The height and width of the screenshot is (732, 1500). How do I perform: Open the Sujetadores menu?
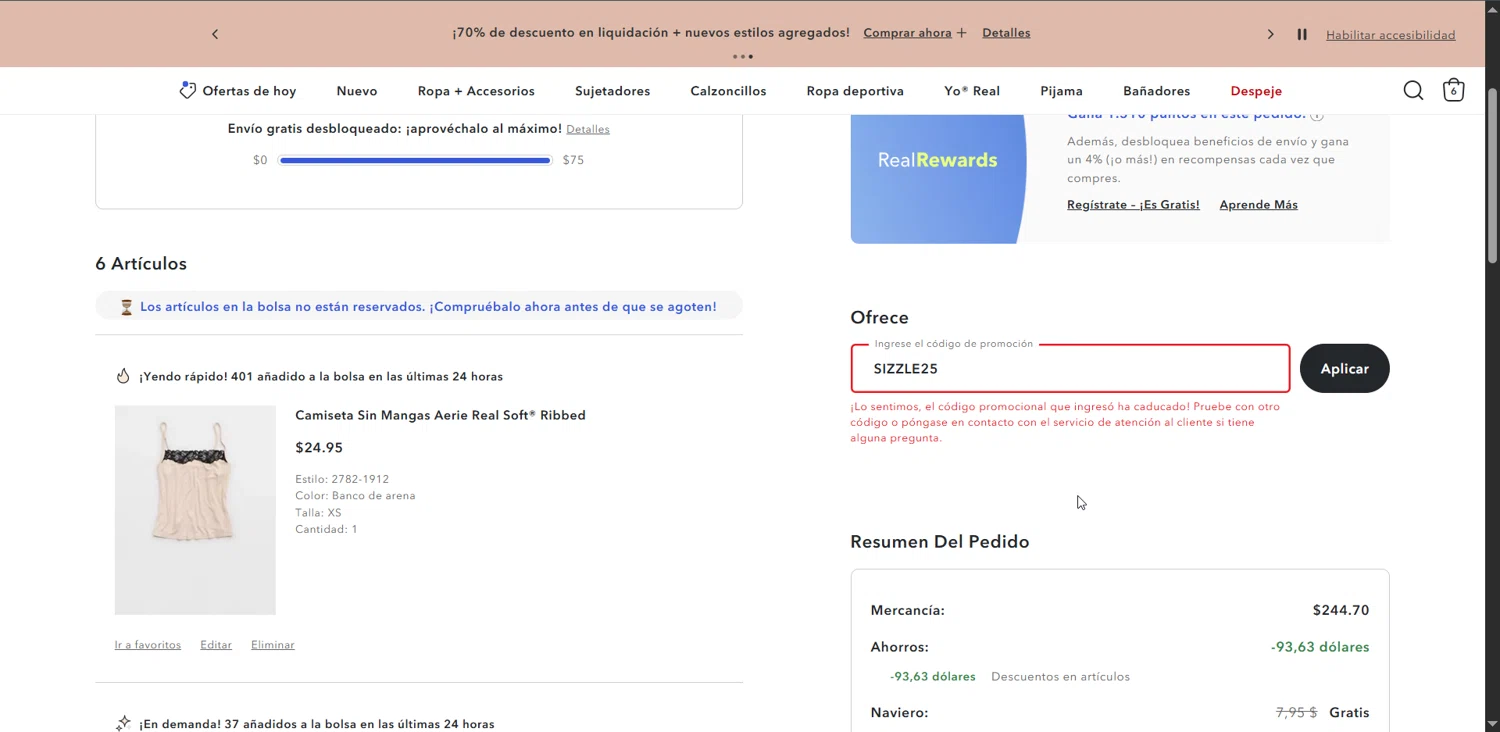tap(612, 91)
